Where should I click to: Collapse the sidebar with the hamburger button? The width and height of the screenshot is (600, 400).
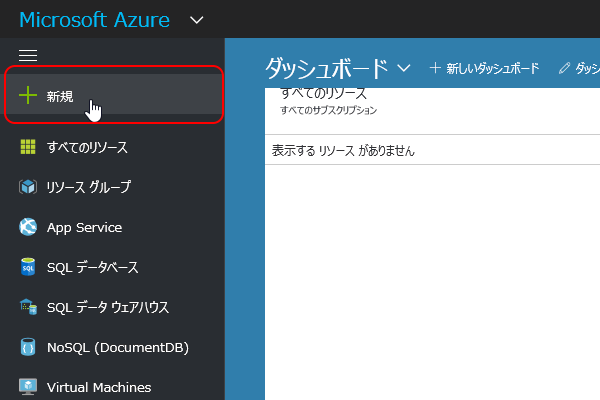pyautogui.click(x=28, y=55)
